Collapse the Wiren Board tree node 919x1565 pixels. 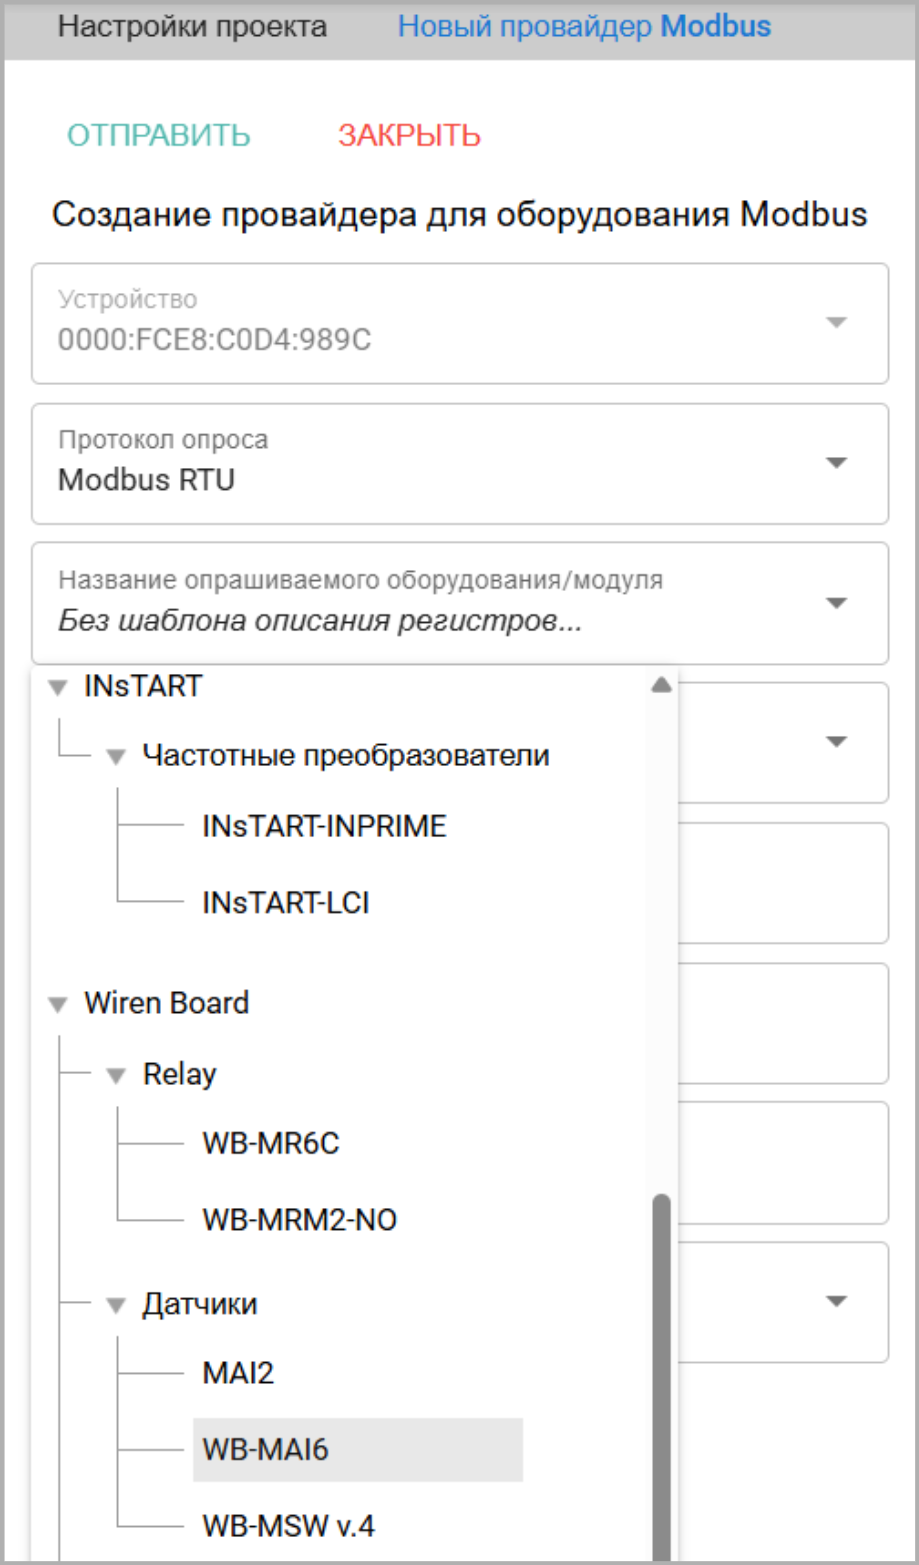pyautogui.click(x=58, y=1004)
